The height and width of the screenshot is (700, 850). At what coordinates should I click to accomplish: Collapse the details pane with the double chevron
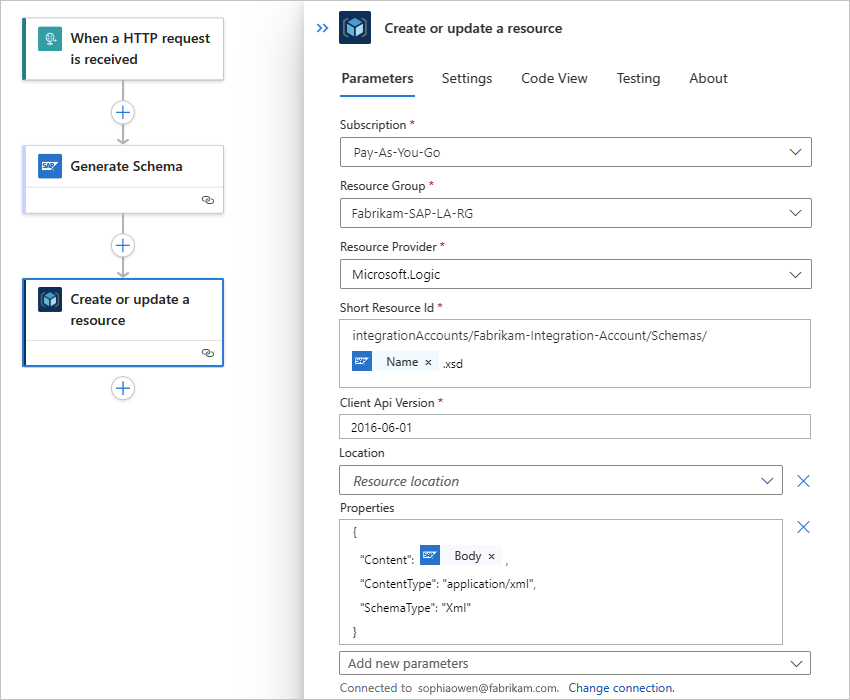tap(322, 28)
